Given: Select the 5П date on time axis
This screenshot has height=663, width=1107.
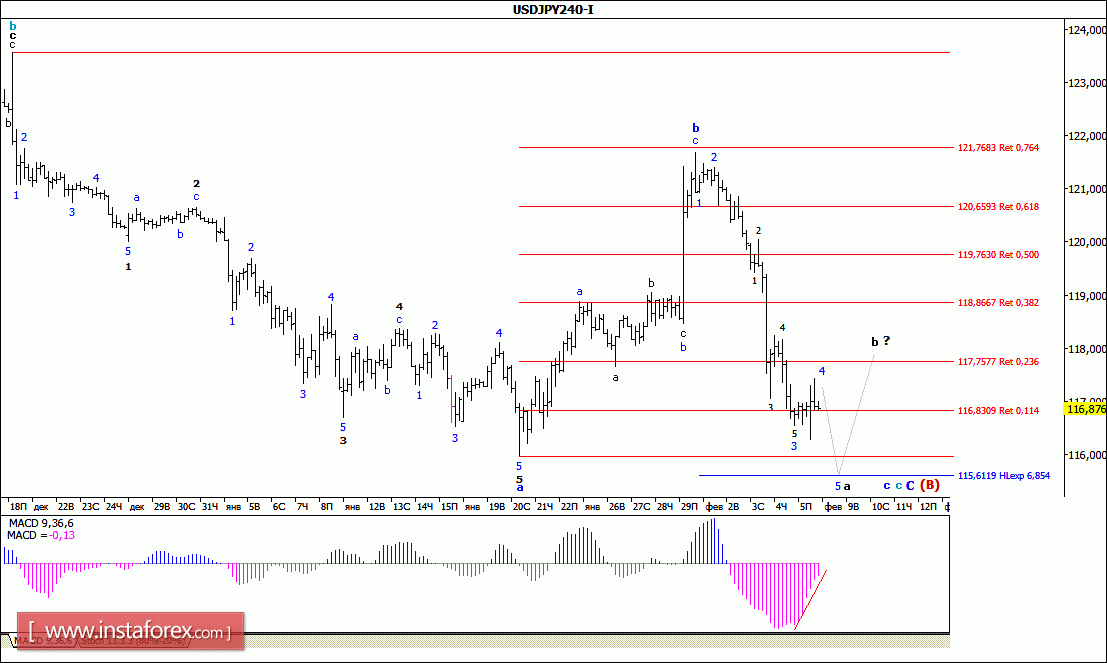Looking at the screenshot, I should click(806, 506).
